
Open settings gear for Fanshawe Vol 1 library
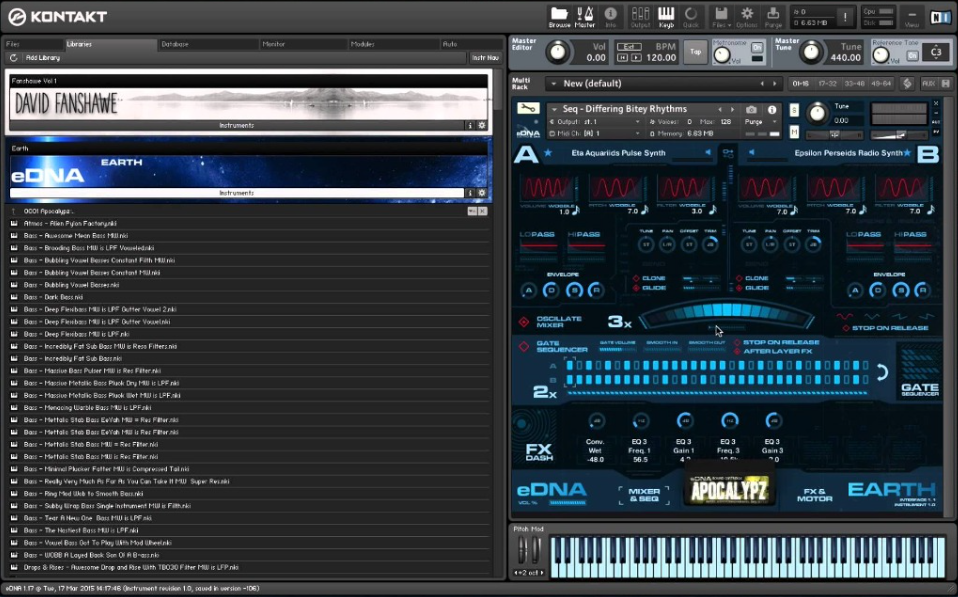tap(482, 125)
